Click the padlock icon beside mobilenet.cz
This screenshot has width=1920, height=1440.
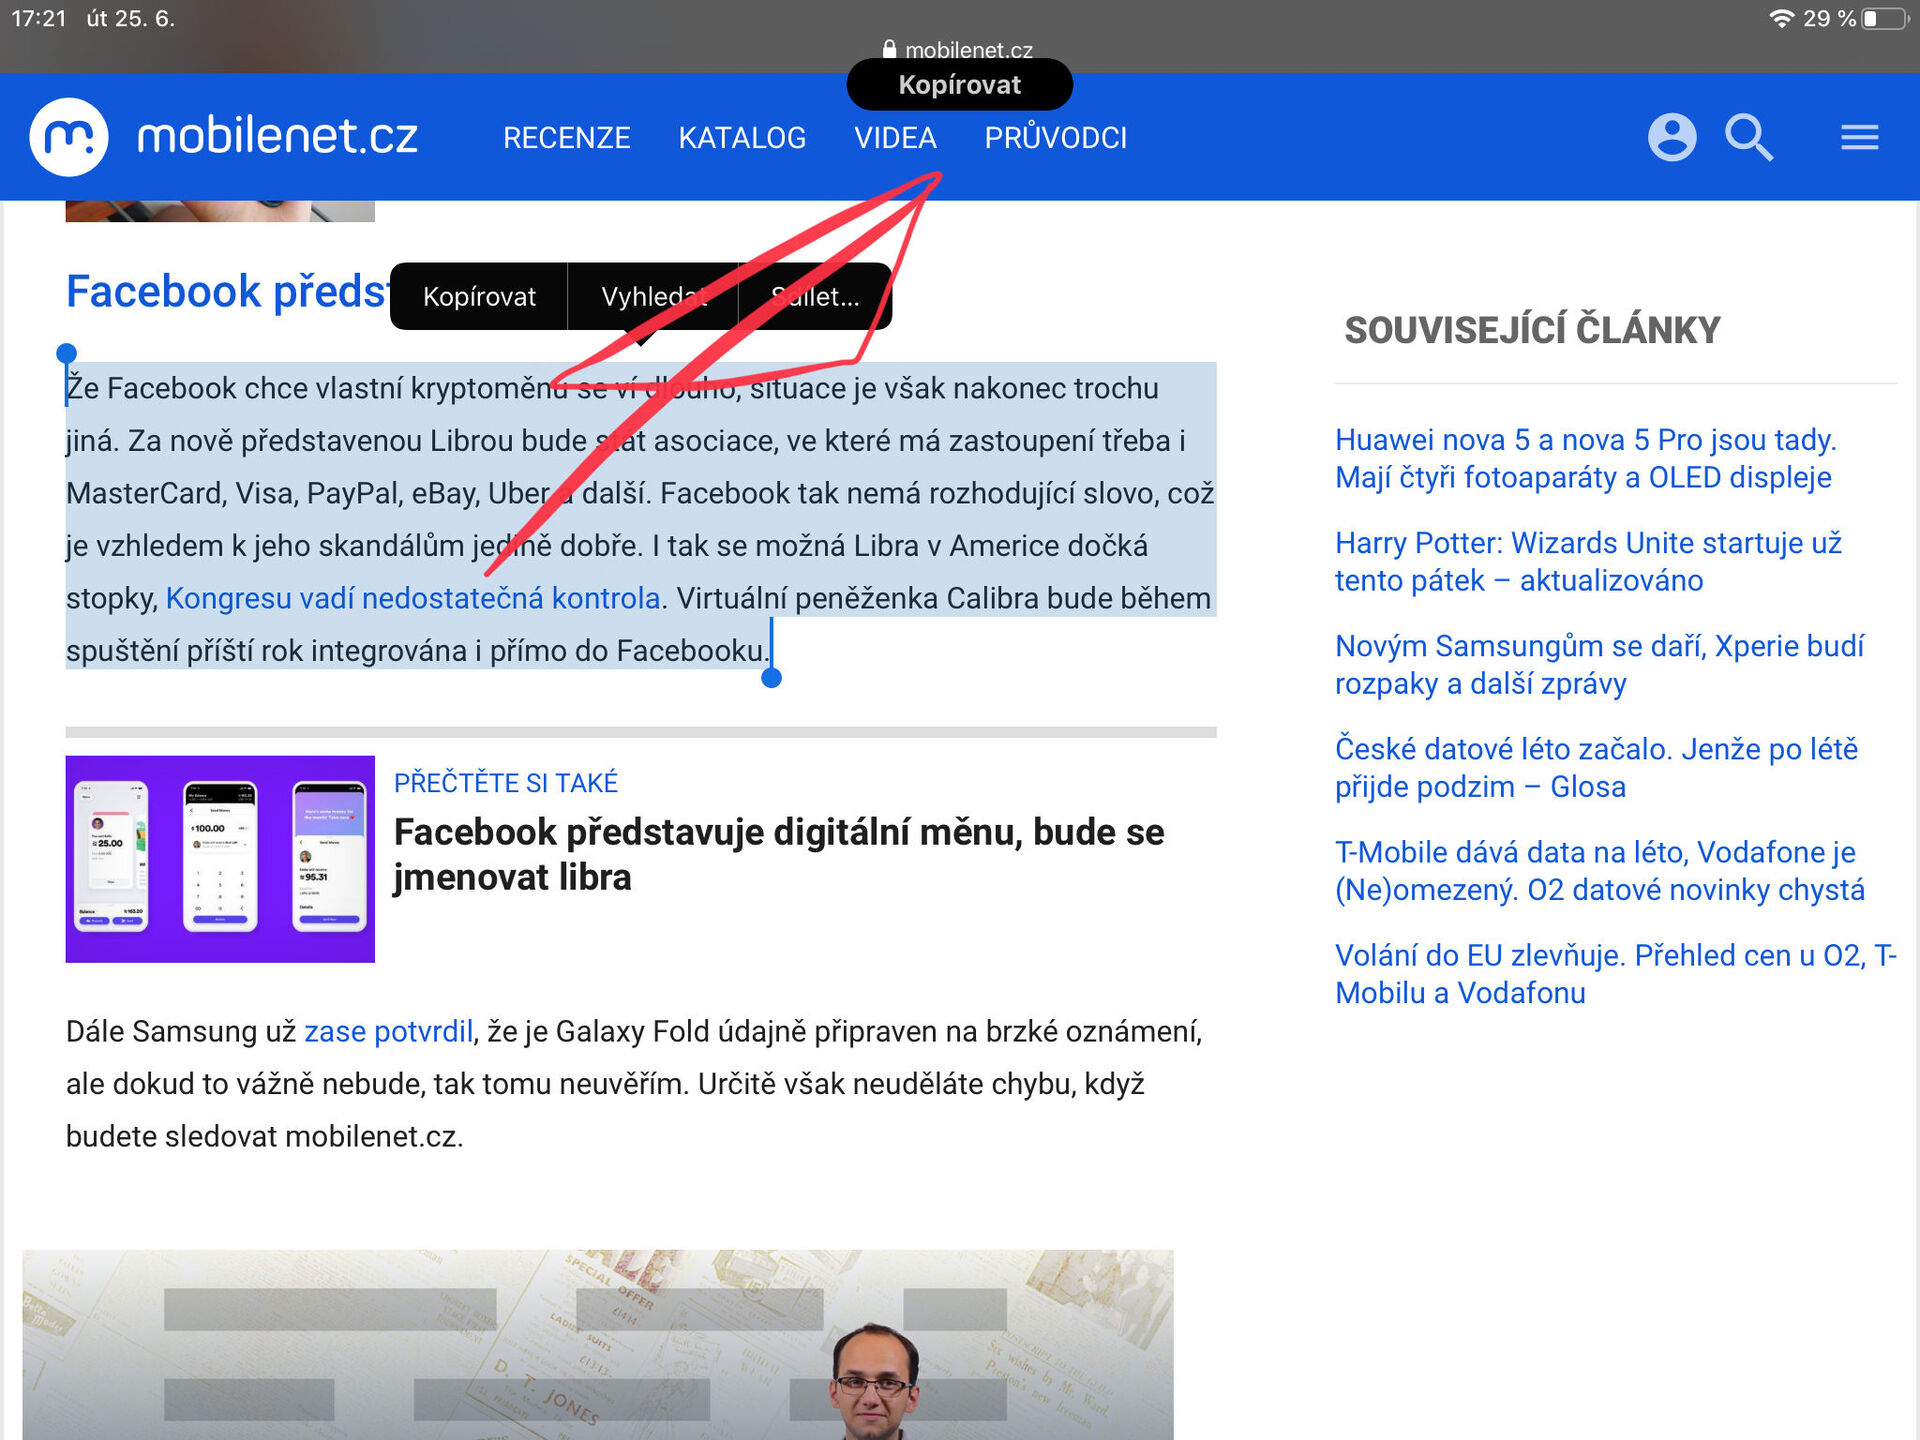[x=888, y=48]
